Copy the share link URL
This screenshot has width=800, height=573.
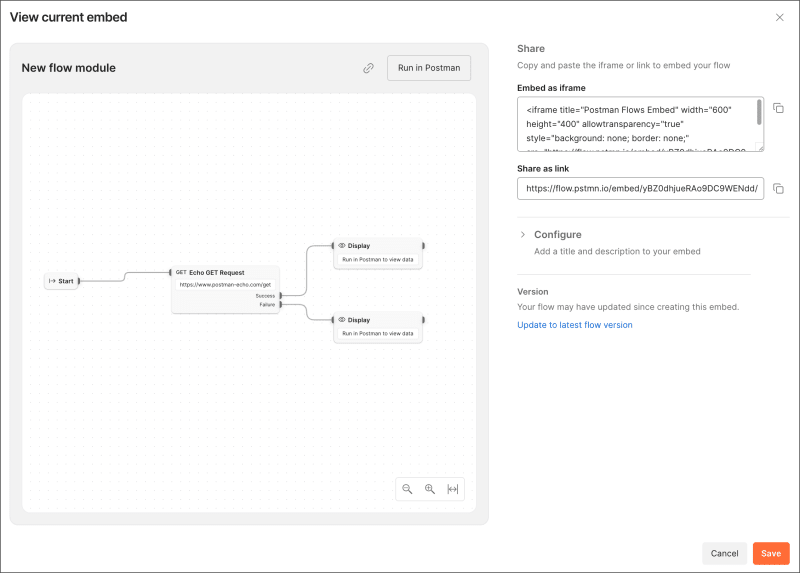[x=778, y=188]
